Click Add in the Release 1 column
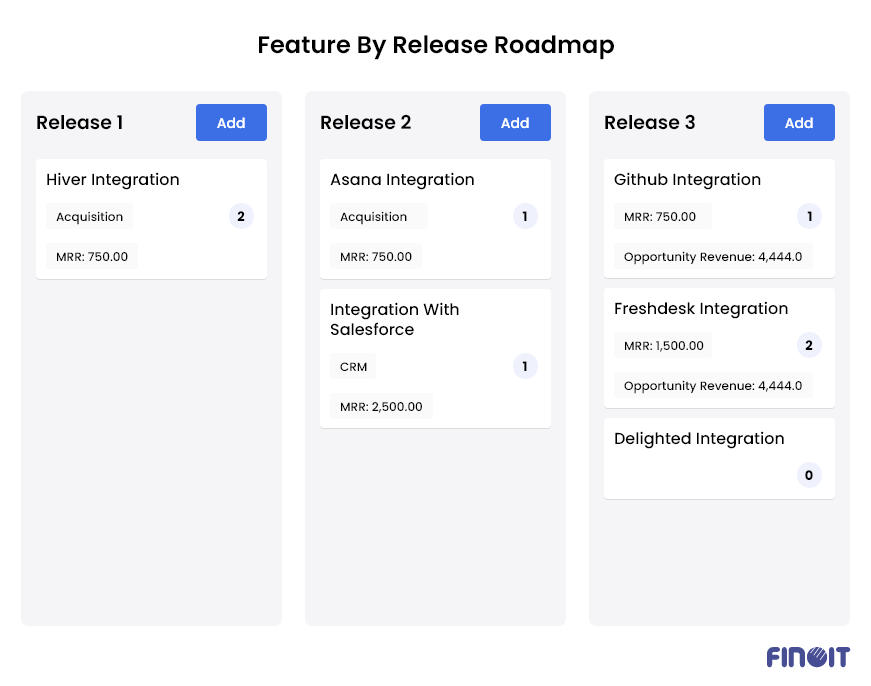This screenshot has height=686, width=871. [231, 122]
